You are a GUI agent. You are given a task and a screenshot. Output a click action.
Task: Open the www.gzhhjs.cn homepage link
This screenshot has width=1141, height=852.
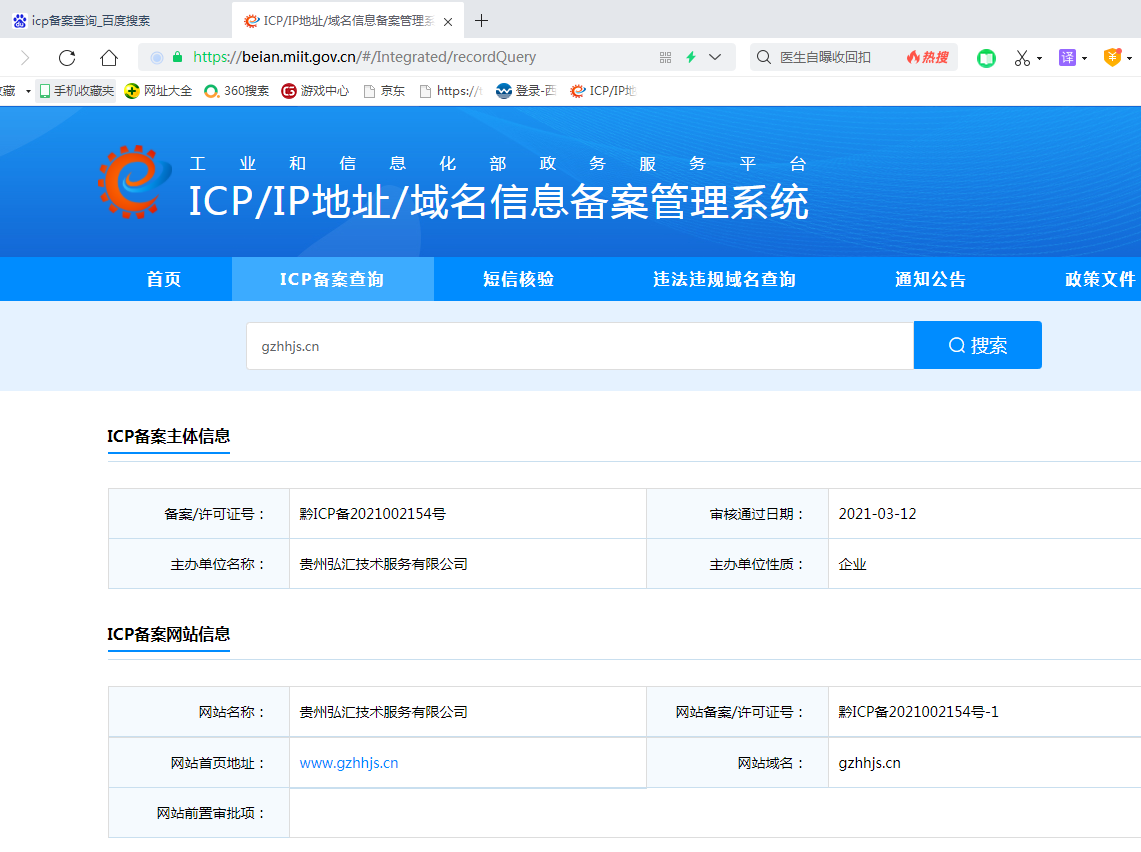349,763
